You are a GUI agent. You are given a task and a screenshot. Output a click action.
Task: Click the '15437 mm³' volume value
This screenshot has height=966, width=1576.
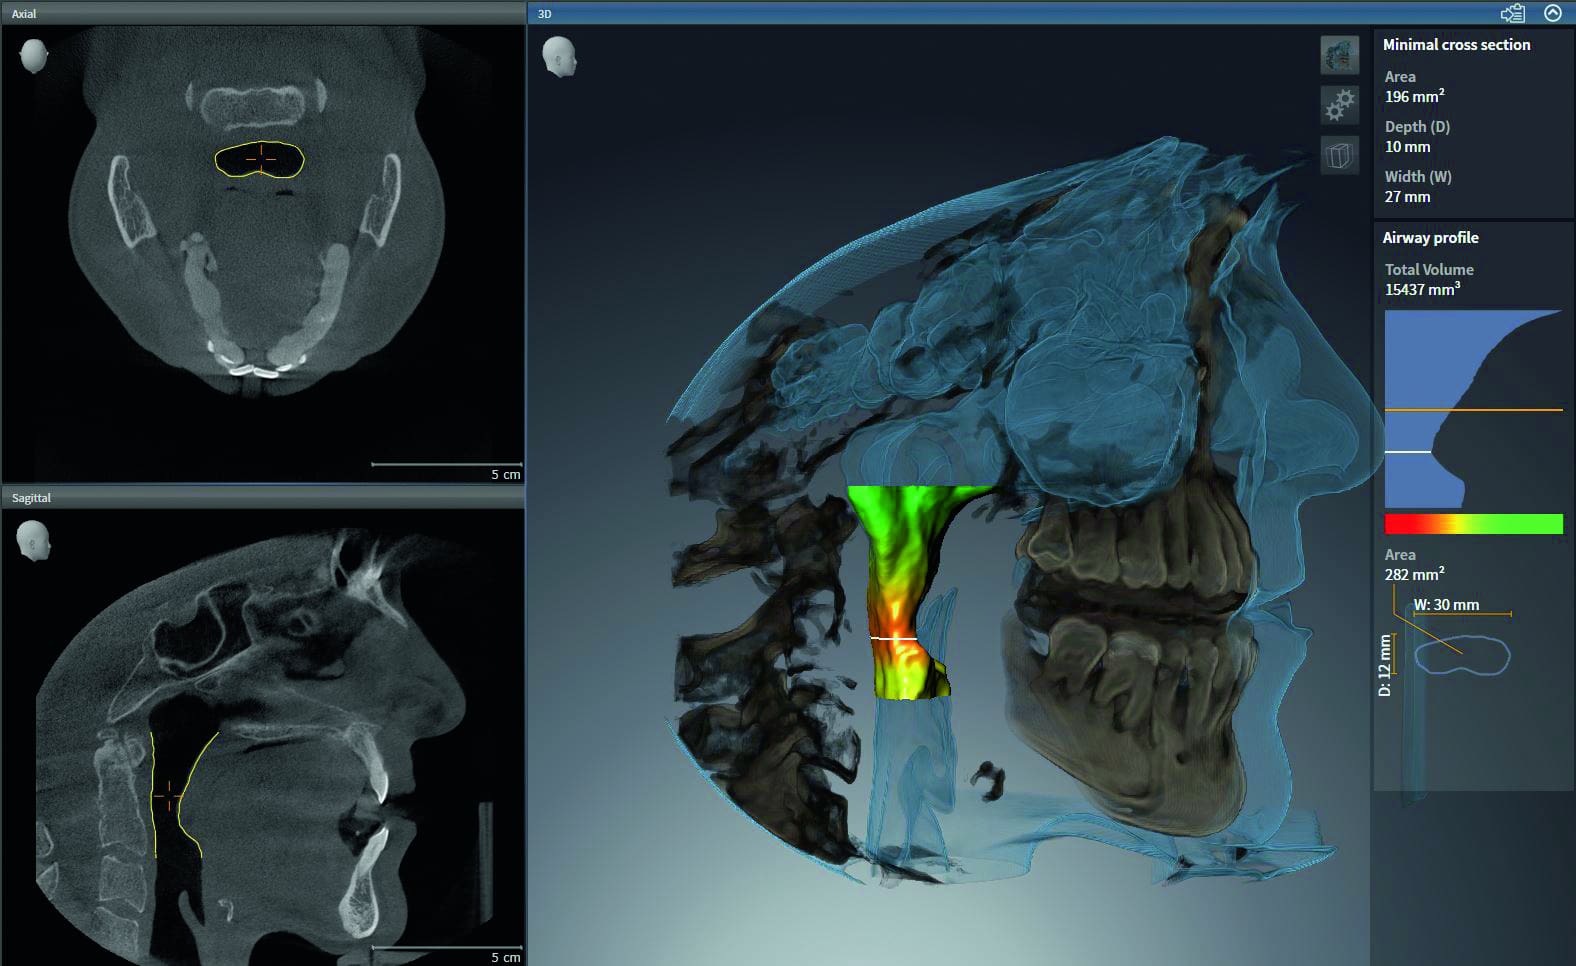[1422, 289]
